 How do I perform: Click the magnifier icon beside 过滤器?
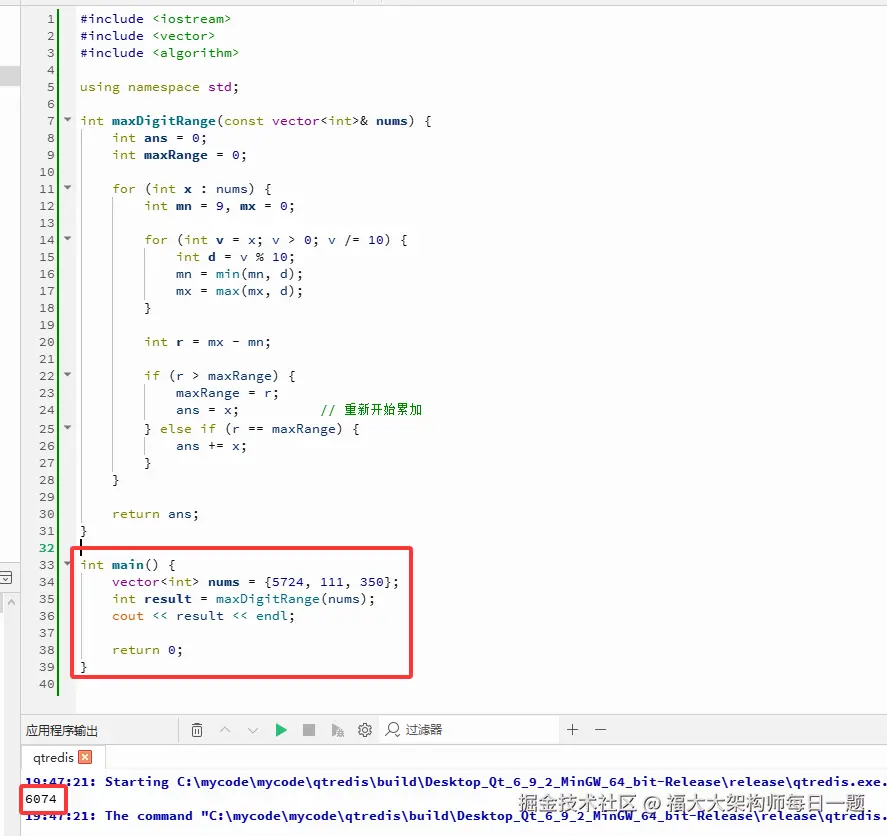pyautogui.click(x=393, y=730)
